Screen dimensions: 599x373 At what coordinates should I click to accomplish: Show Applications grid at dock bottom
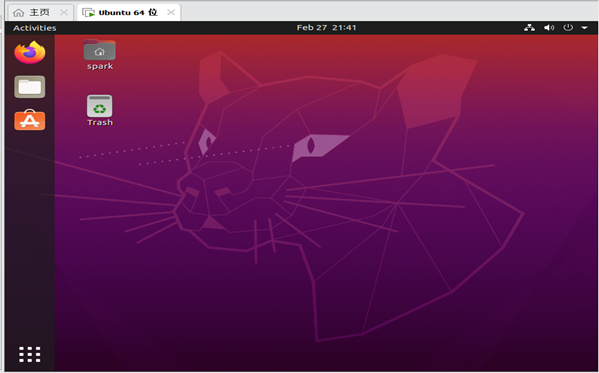pyautogui.click(x=30, y=354)
